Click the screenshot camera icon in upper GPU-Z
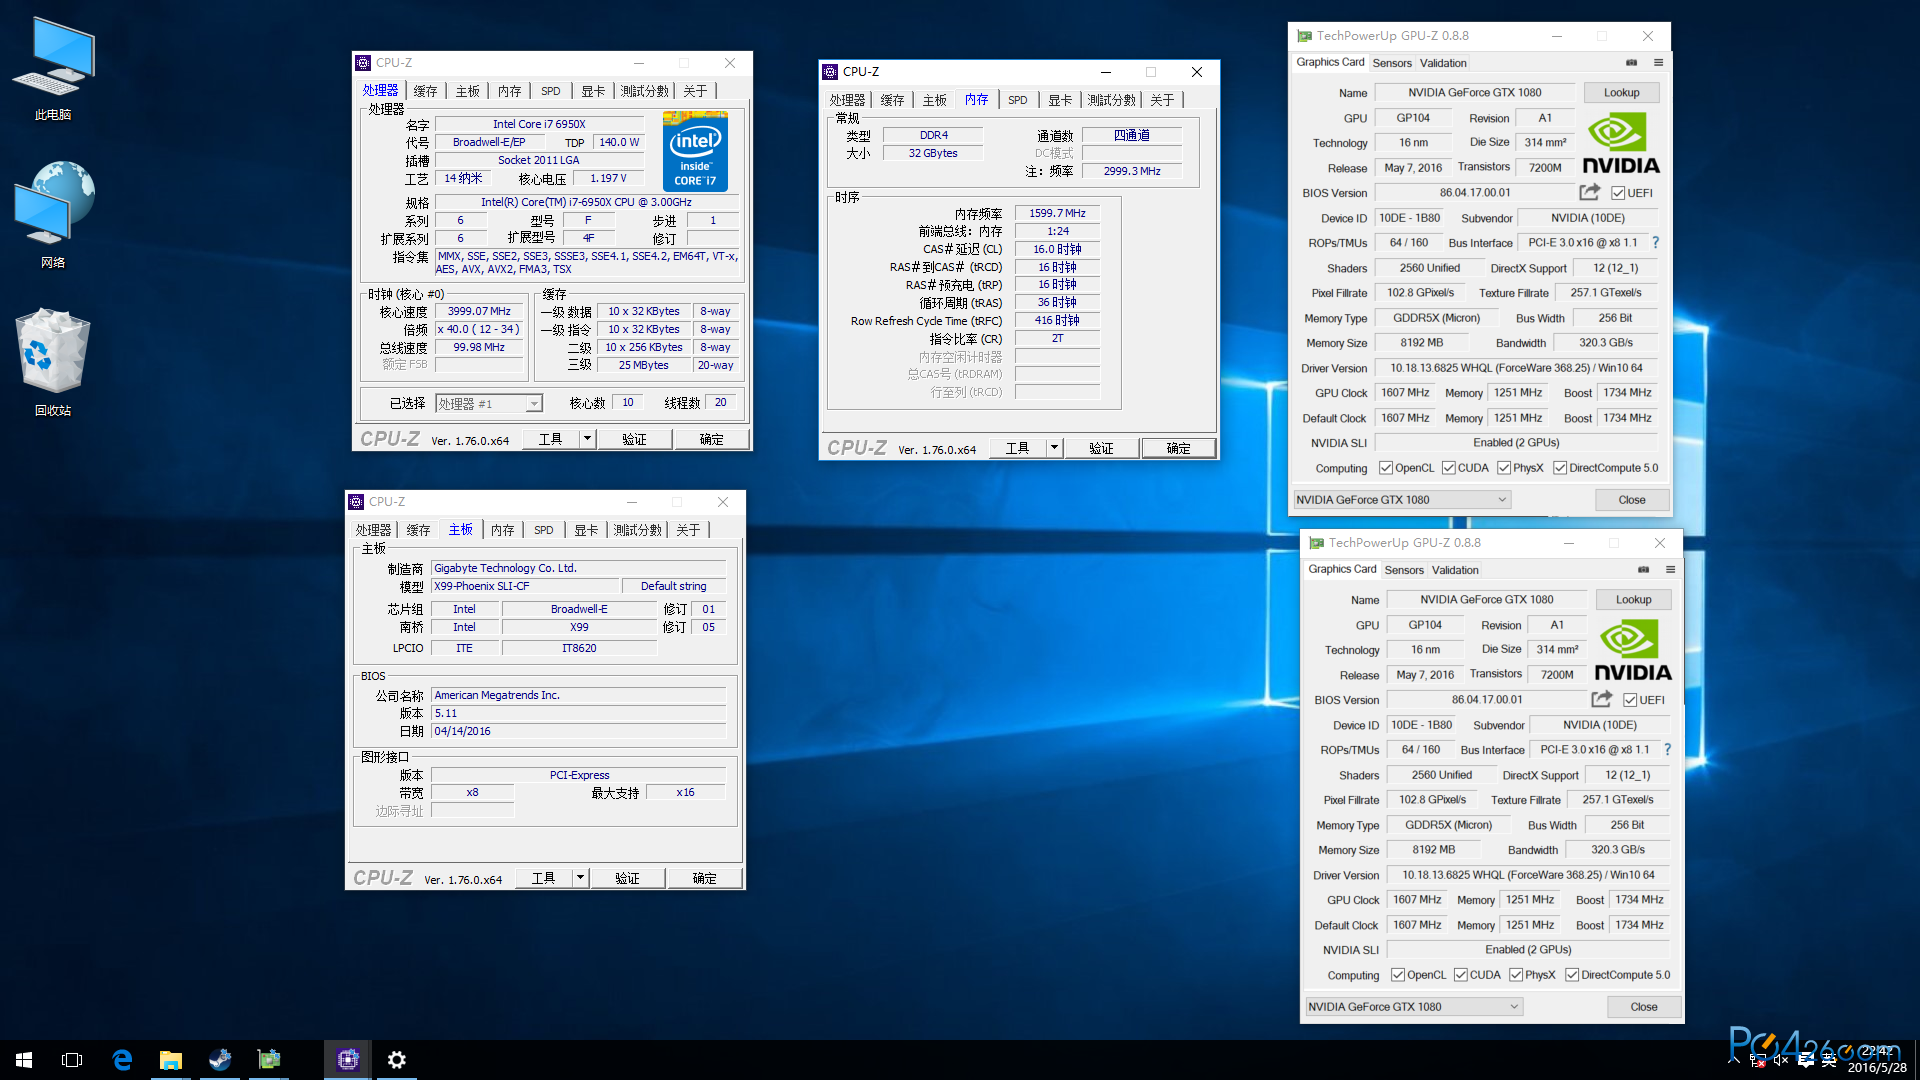The image size is (1920, 1080). (1631, 62)
